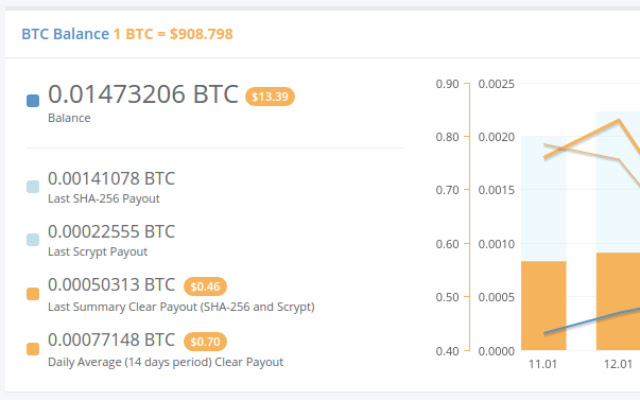Click the 0.00141078 BTC SHA-256 payout value
The image size is (640, 400).
tap(111, 179)
